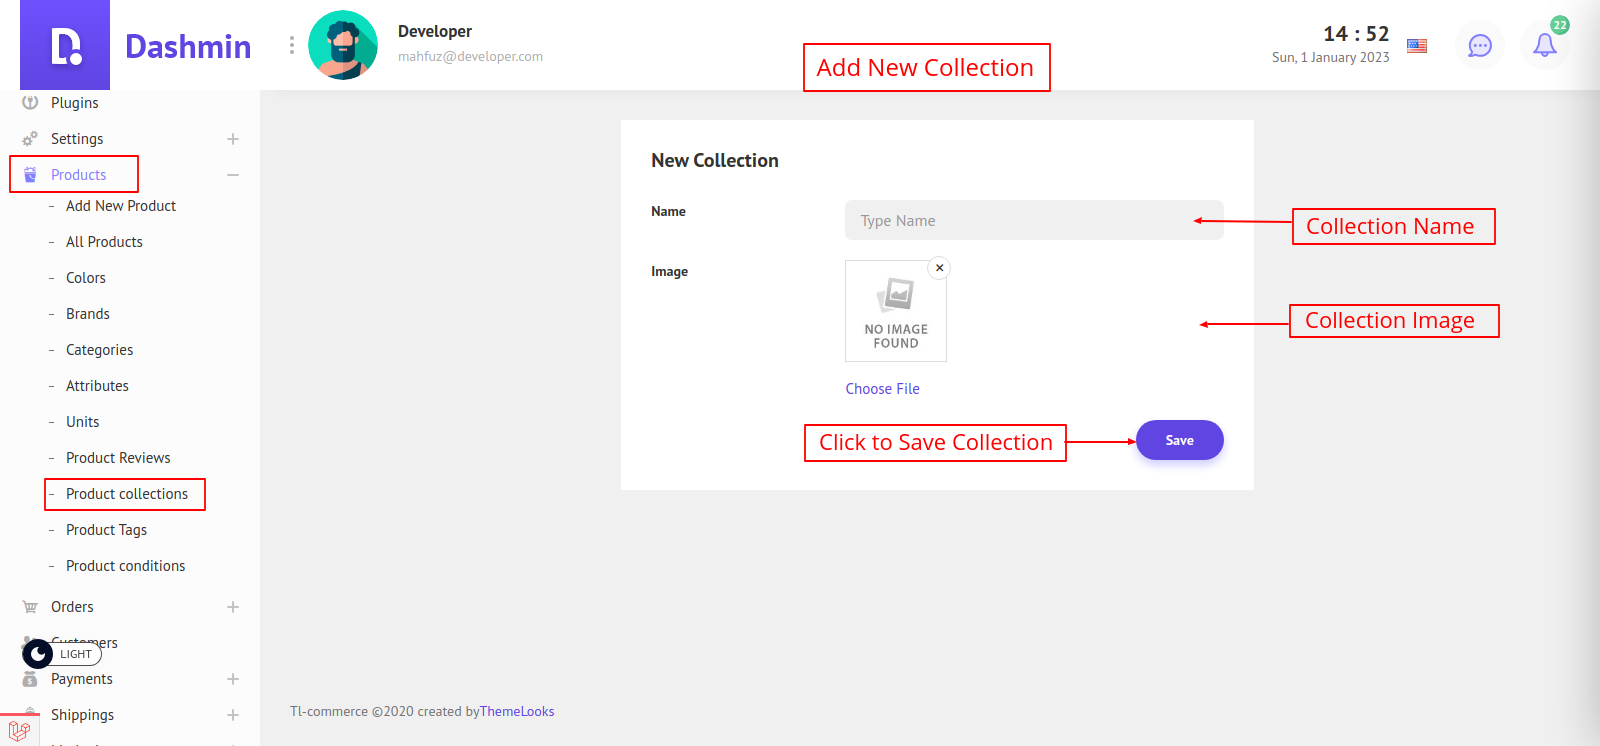Click the Laravel debug icon at bottom-left
1600x746 pixels.
pos(19,731)
